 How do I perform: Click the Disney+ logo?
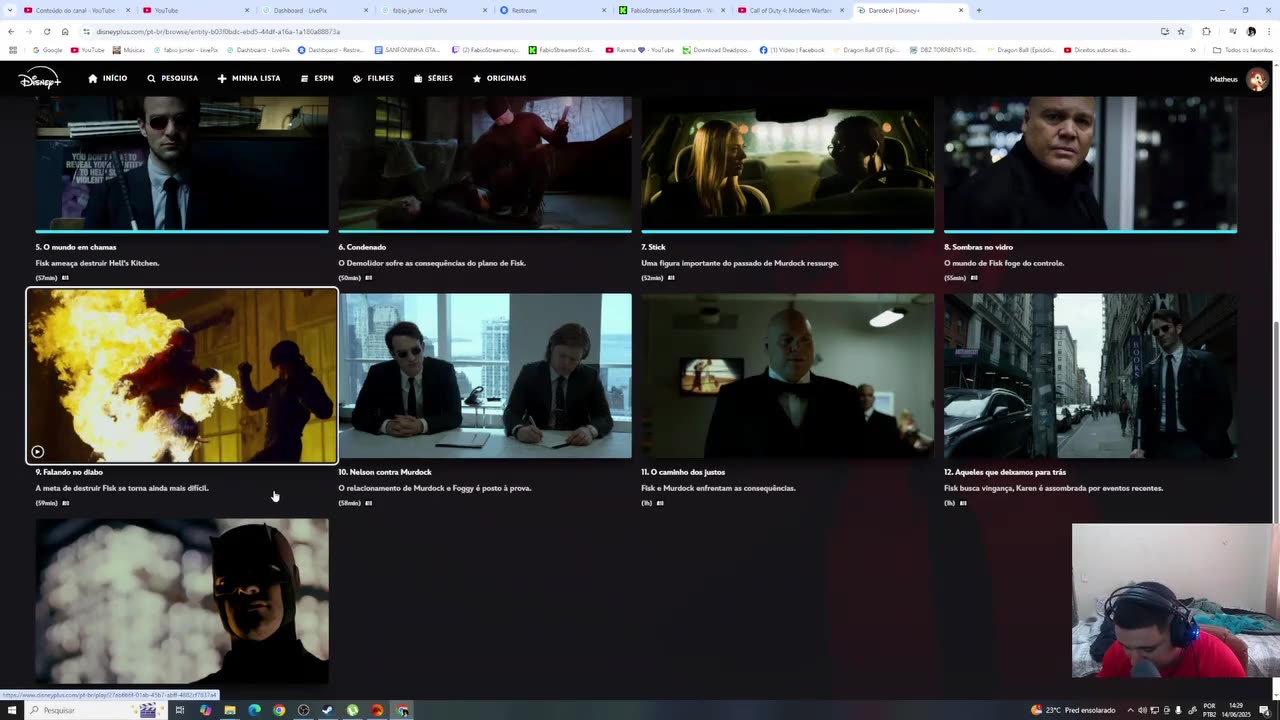[x=40, y=78]
